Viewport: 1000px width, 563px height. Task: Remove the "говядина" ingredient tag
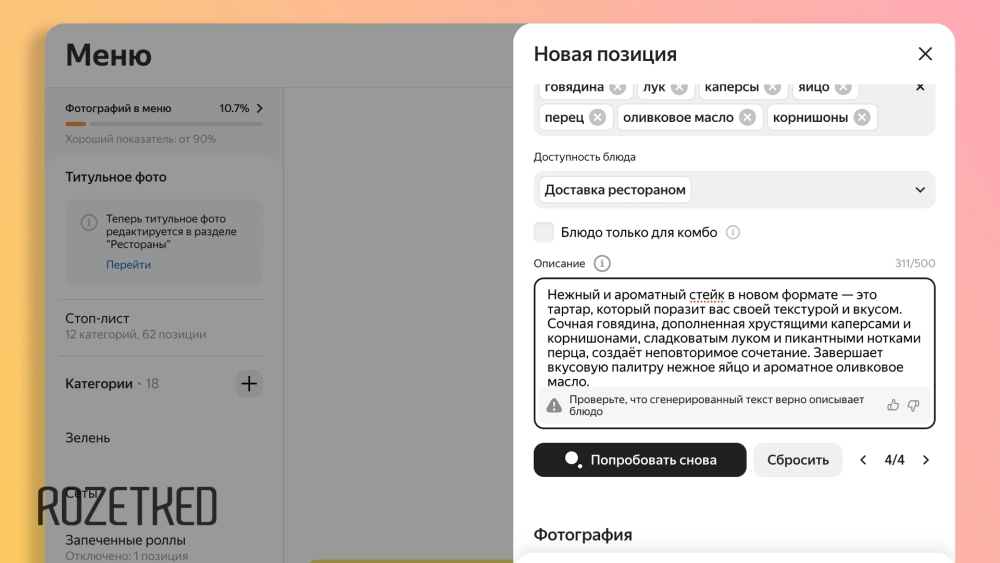click(x=618, y=88)
